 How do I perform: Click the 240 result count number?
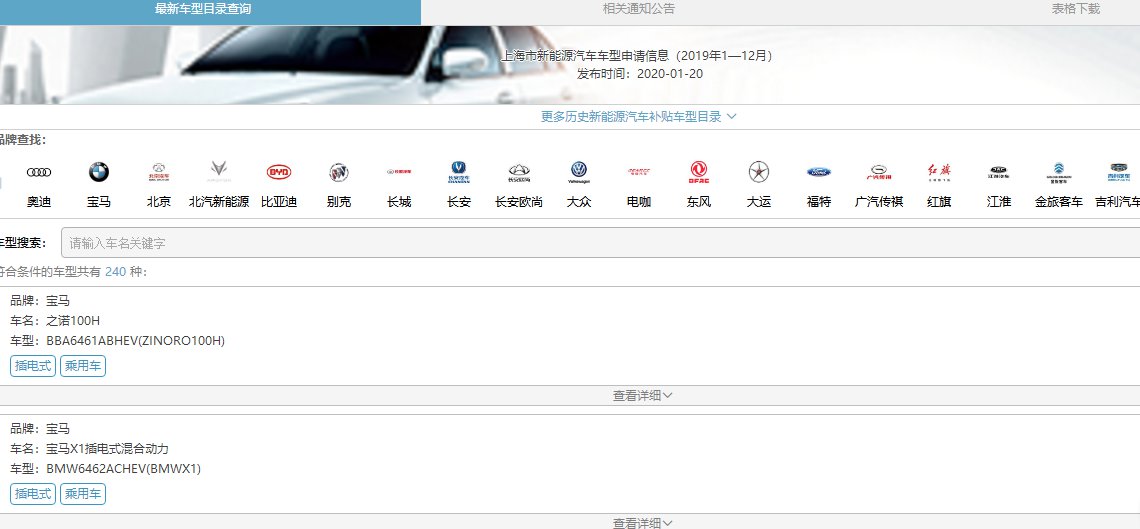(116, 272)
